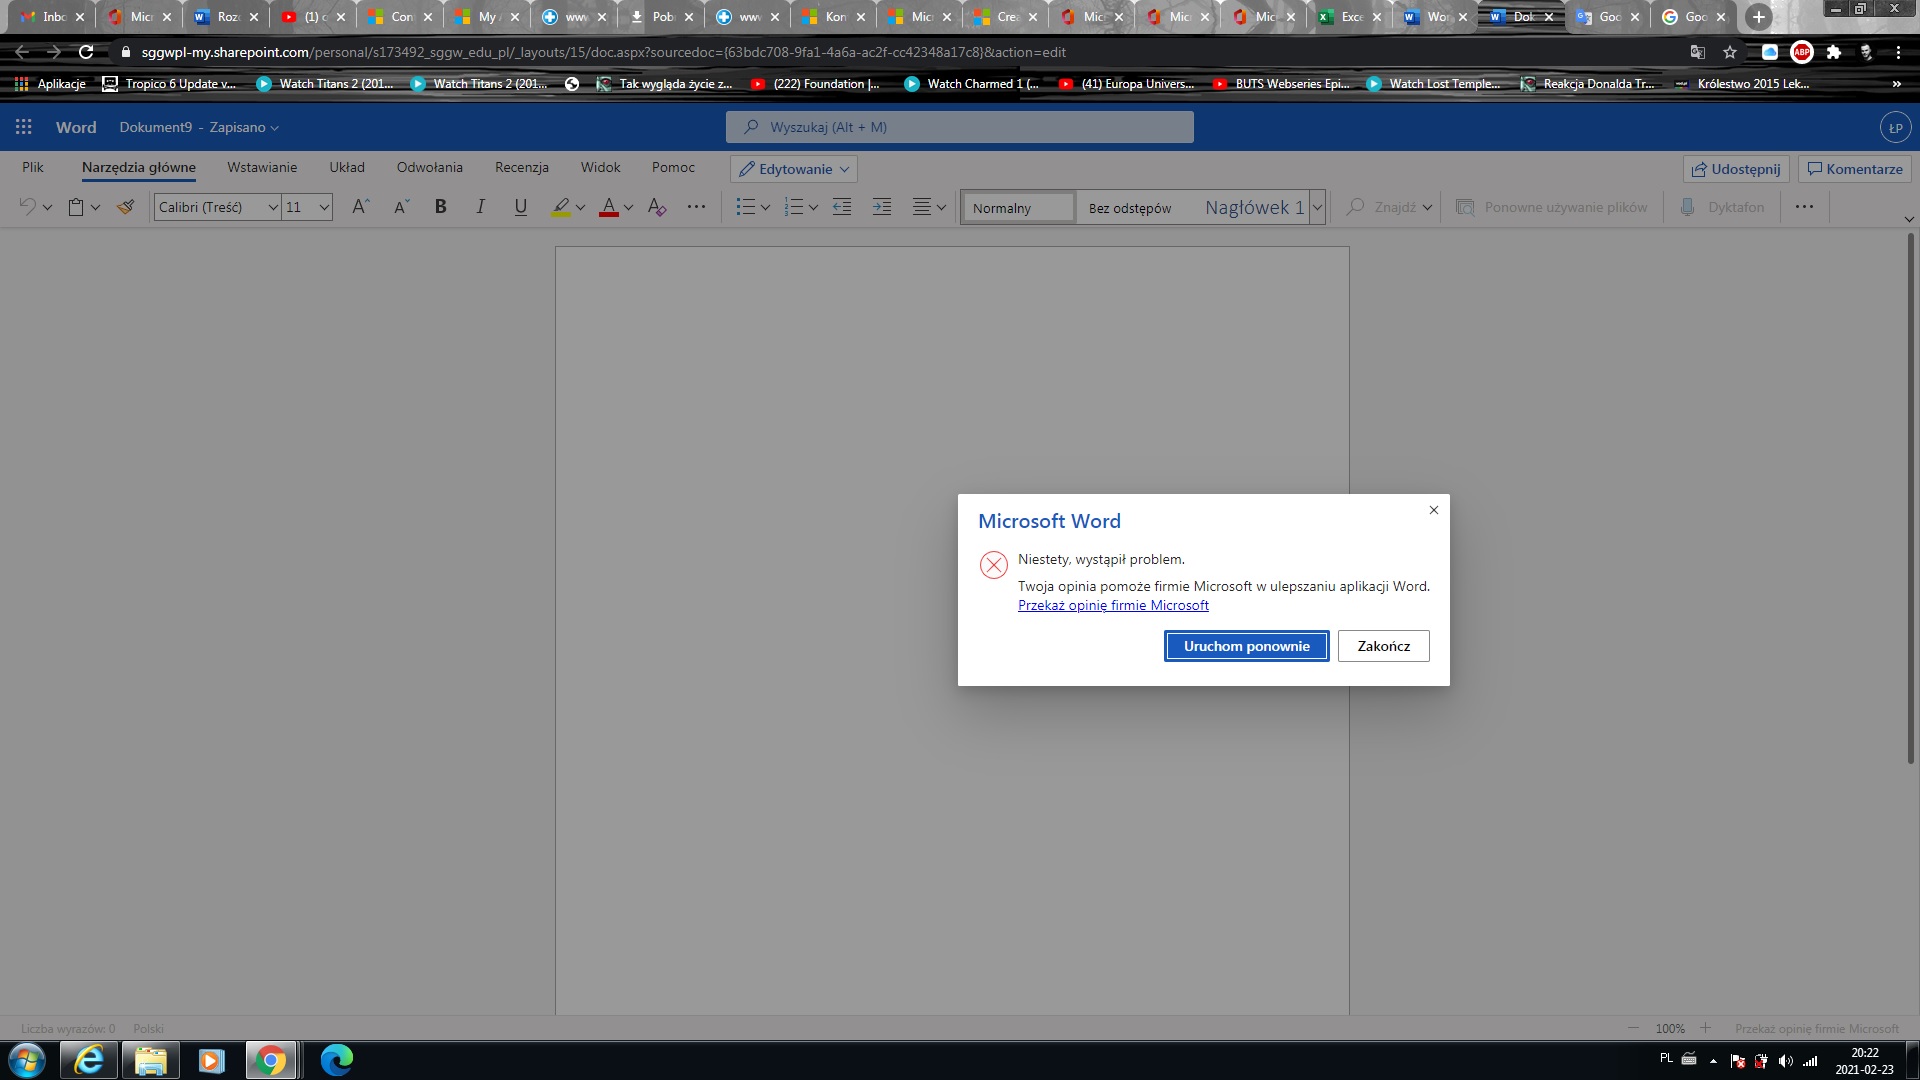Toggle Italic formatting
Image resolution: width=1920 pixels, height=1080 pixels.
coord(480,207)
